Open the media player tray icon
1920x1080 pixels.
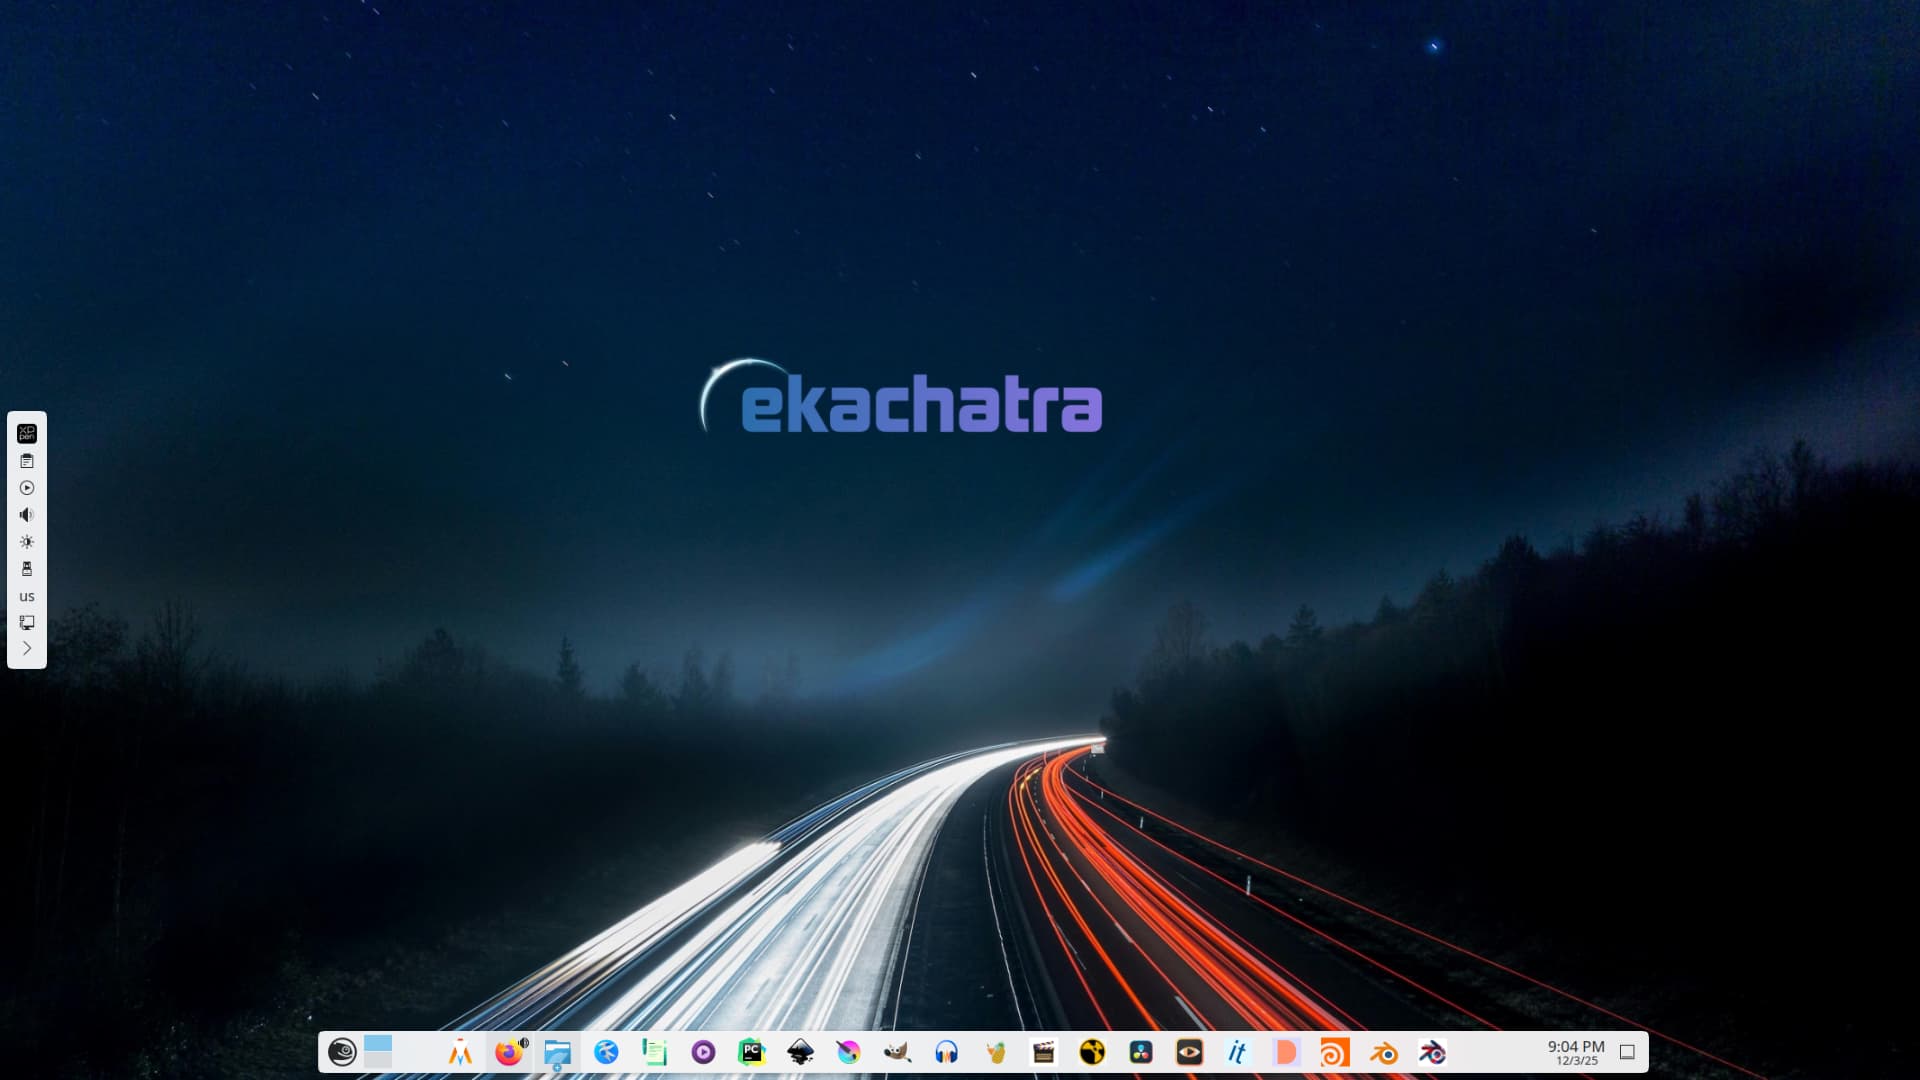27,488
